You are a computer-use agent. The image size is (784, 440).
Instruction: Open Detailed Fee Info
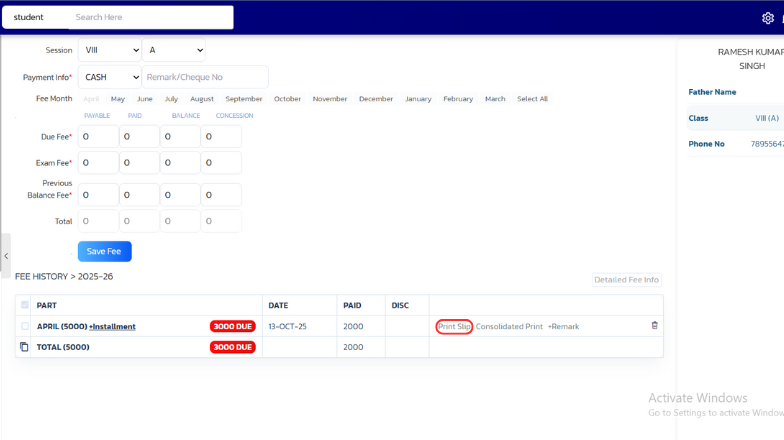627,280
